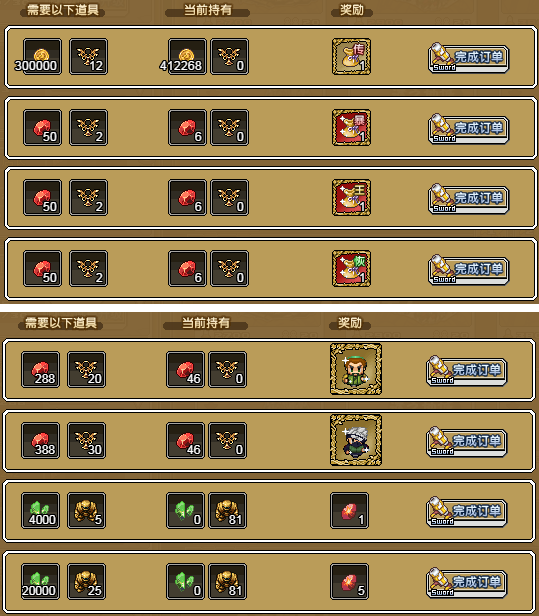Select the 288 red gem requirement icon

(x=40, y=370)
